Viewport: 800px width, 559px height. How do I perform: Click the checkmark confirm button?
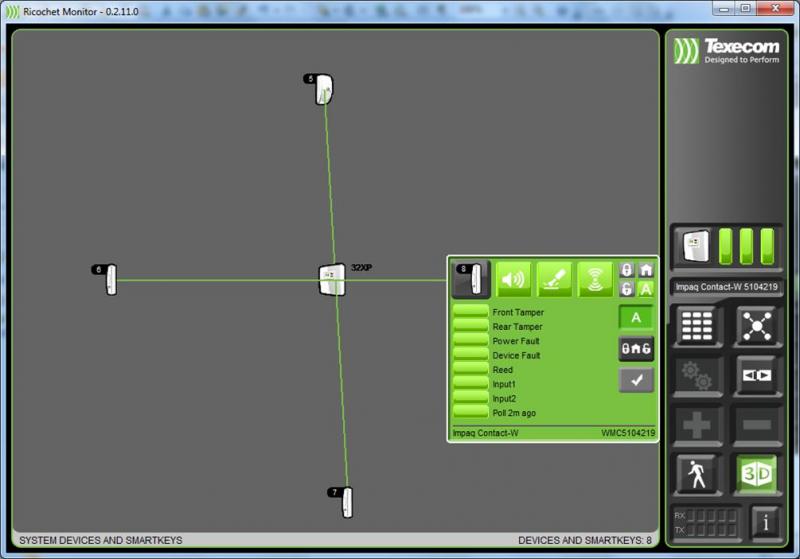[x=636, y=380]
